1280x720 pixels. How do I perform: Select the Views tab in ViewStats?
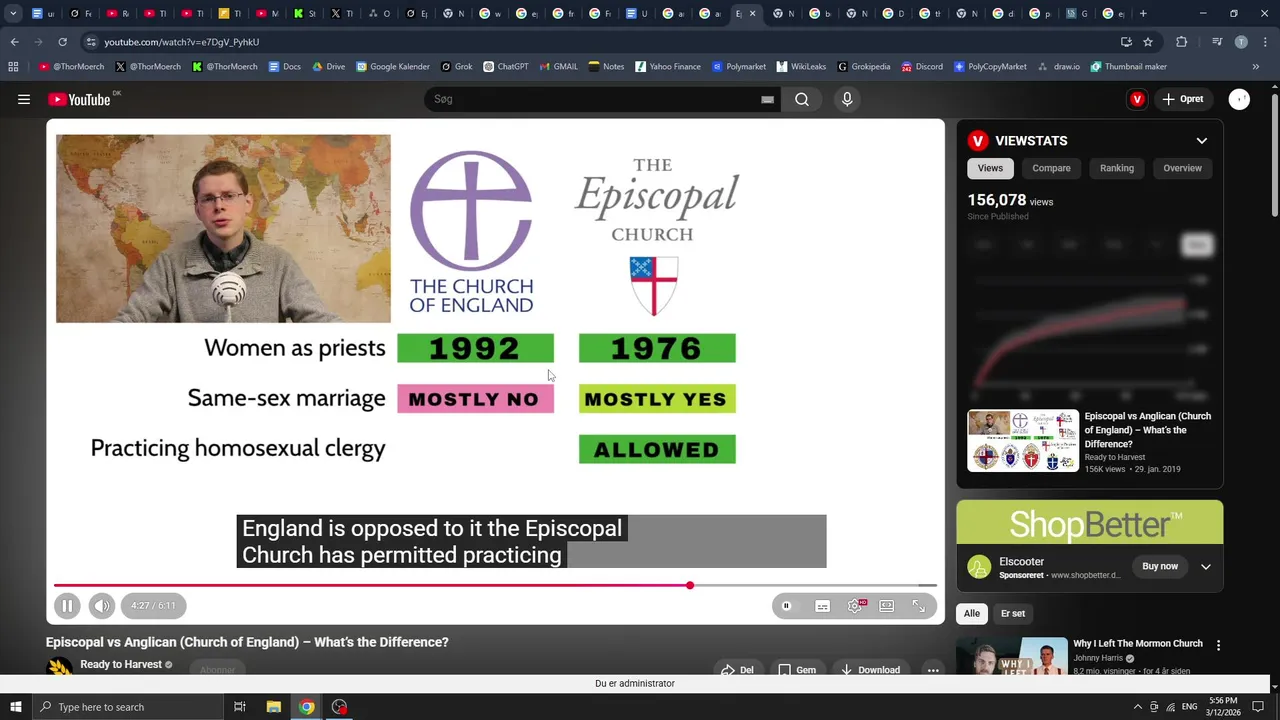coord(990,168)
